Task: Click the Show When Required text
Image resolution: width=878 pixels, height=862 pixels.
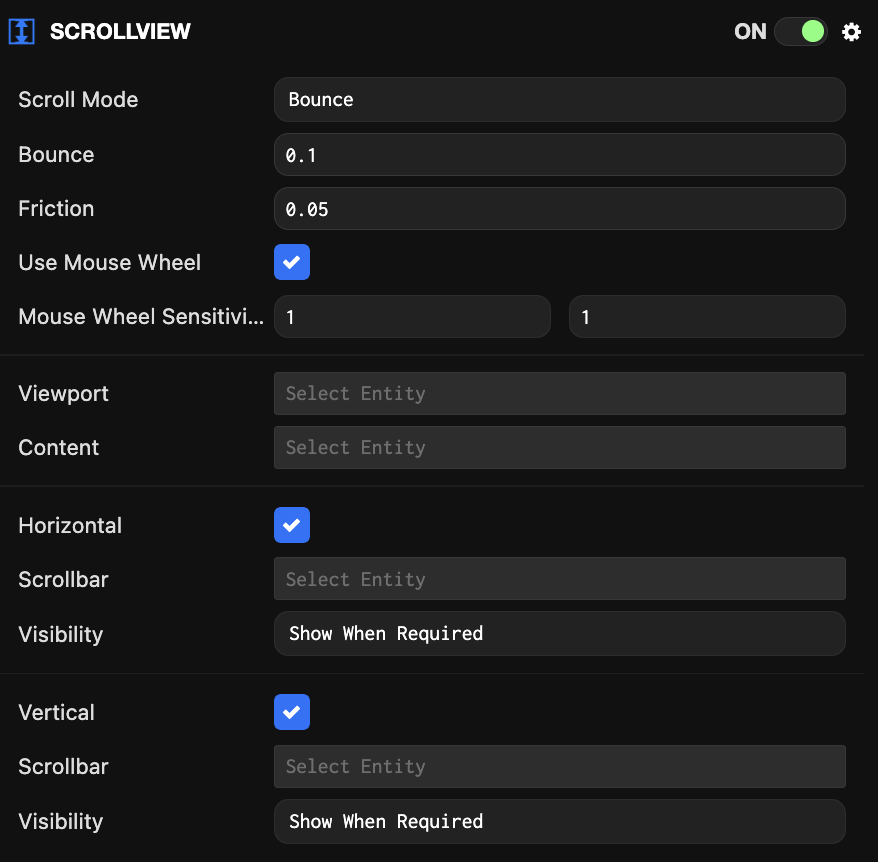Action: pos(385,633)
